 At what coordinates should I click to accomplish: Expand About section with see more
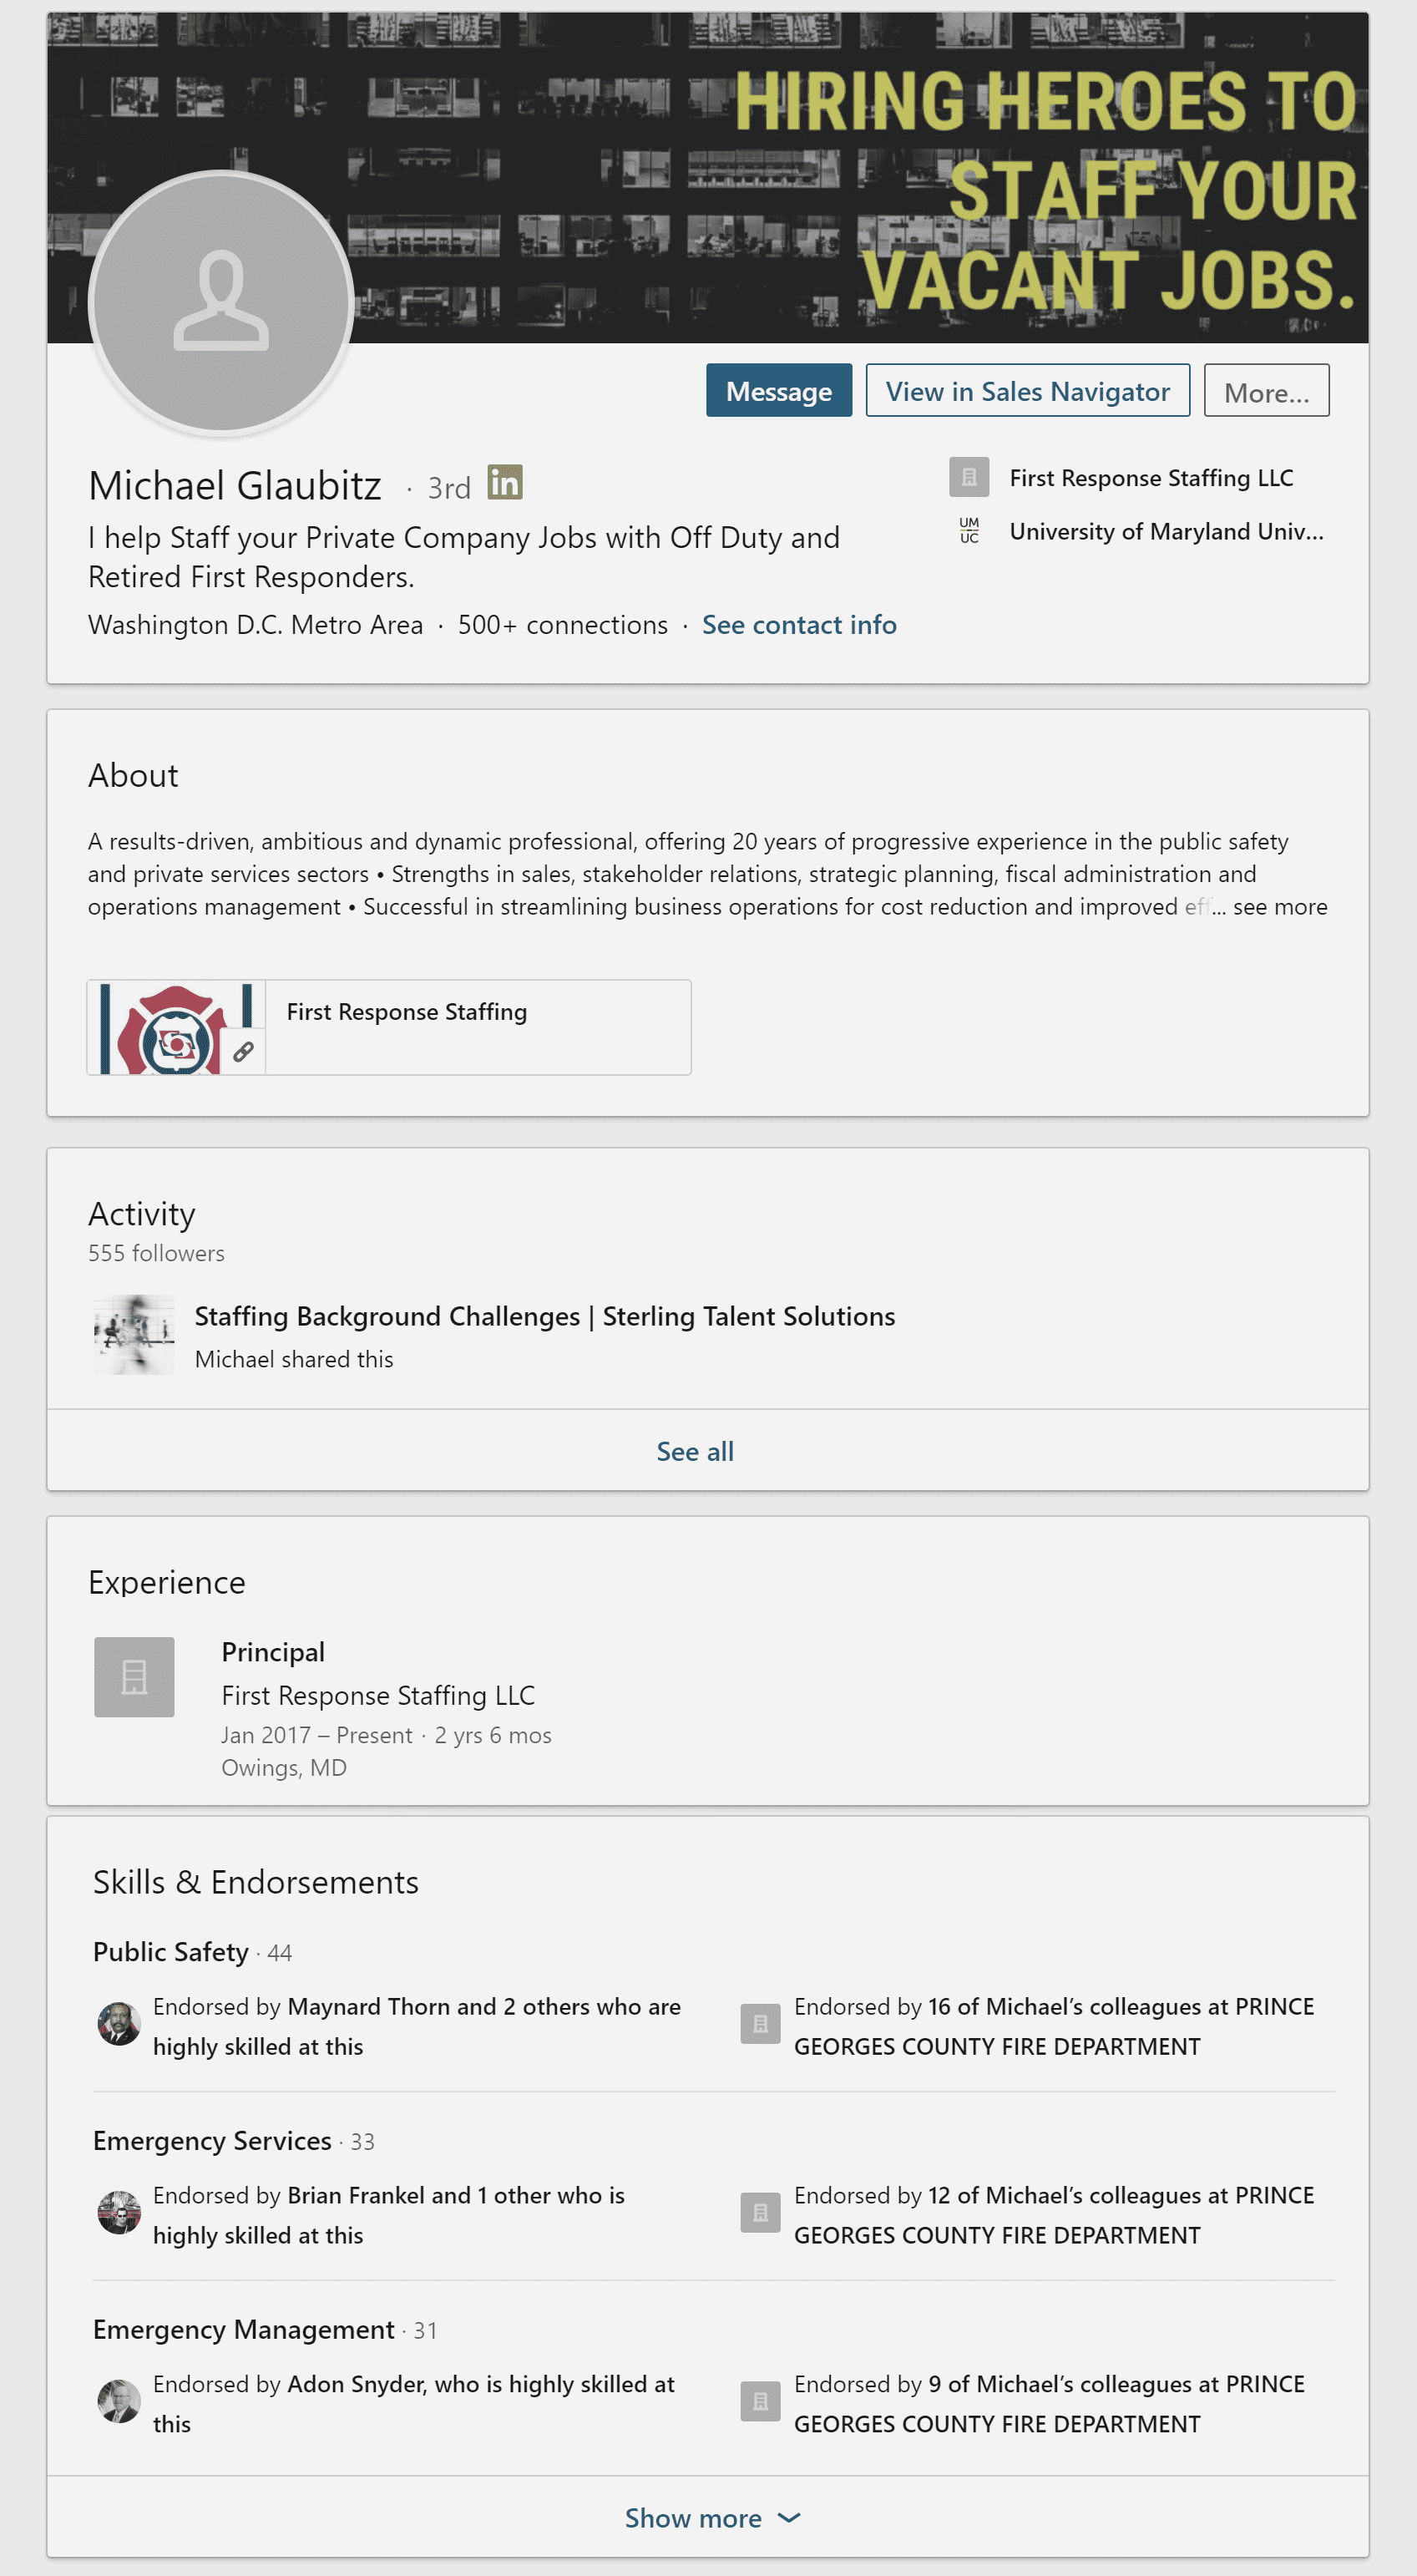click(1279, 907)
